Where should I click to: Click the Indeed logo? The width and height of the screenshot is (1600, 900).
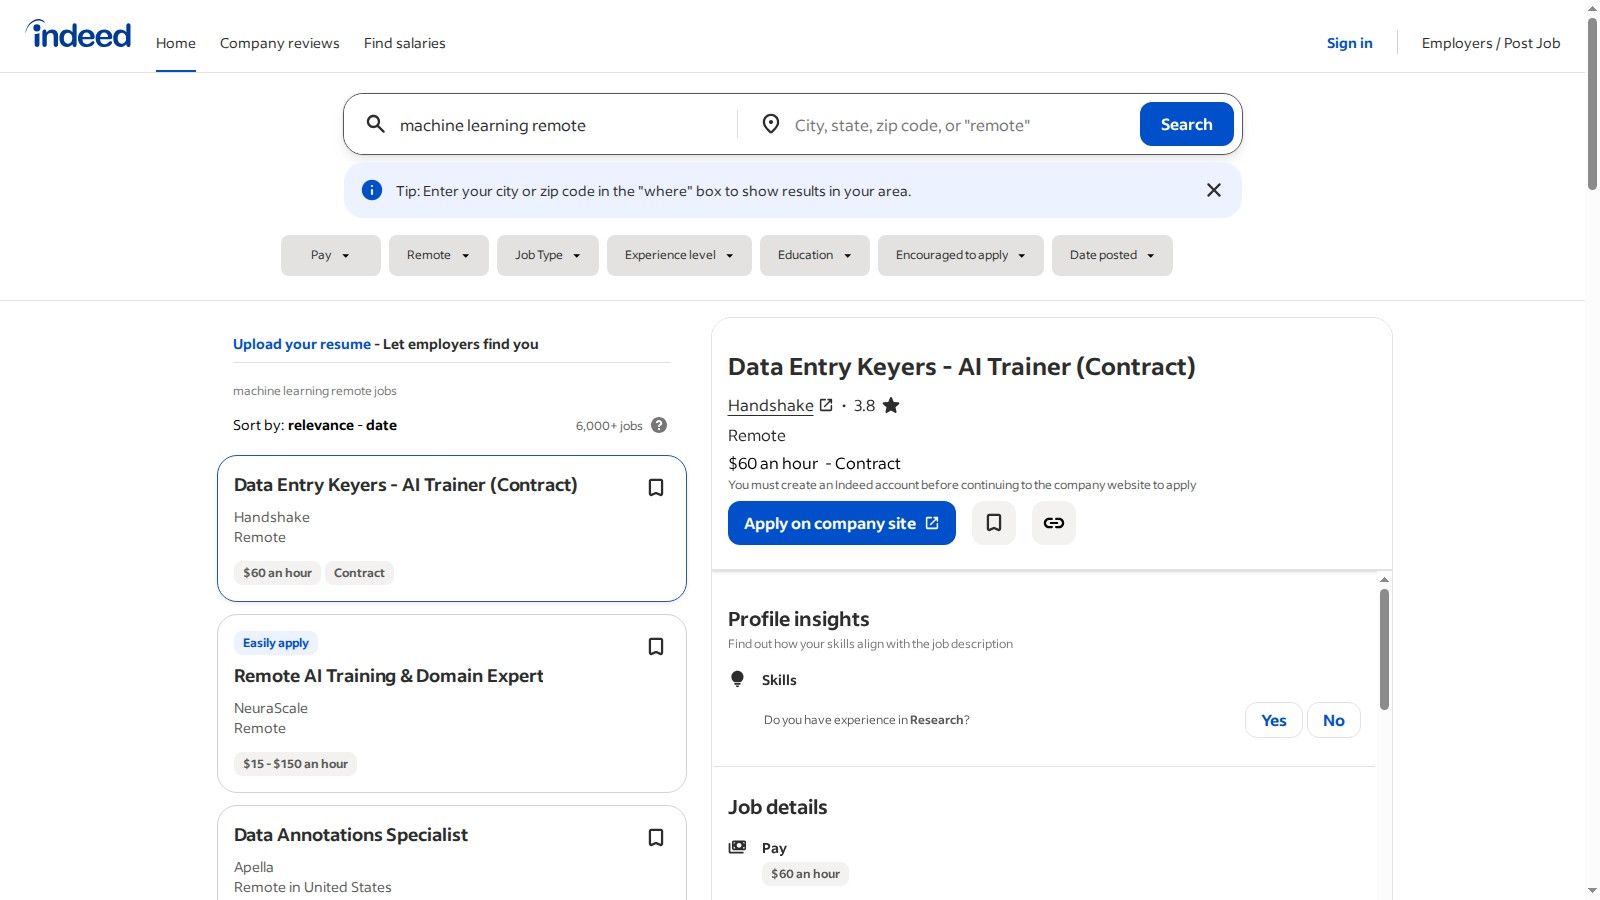(79, 35)
